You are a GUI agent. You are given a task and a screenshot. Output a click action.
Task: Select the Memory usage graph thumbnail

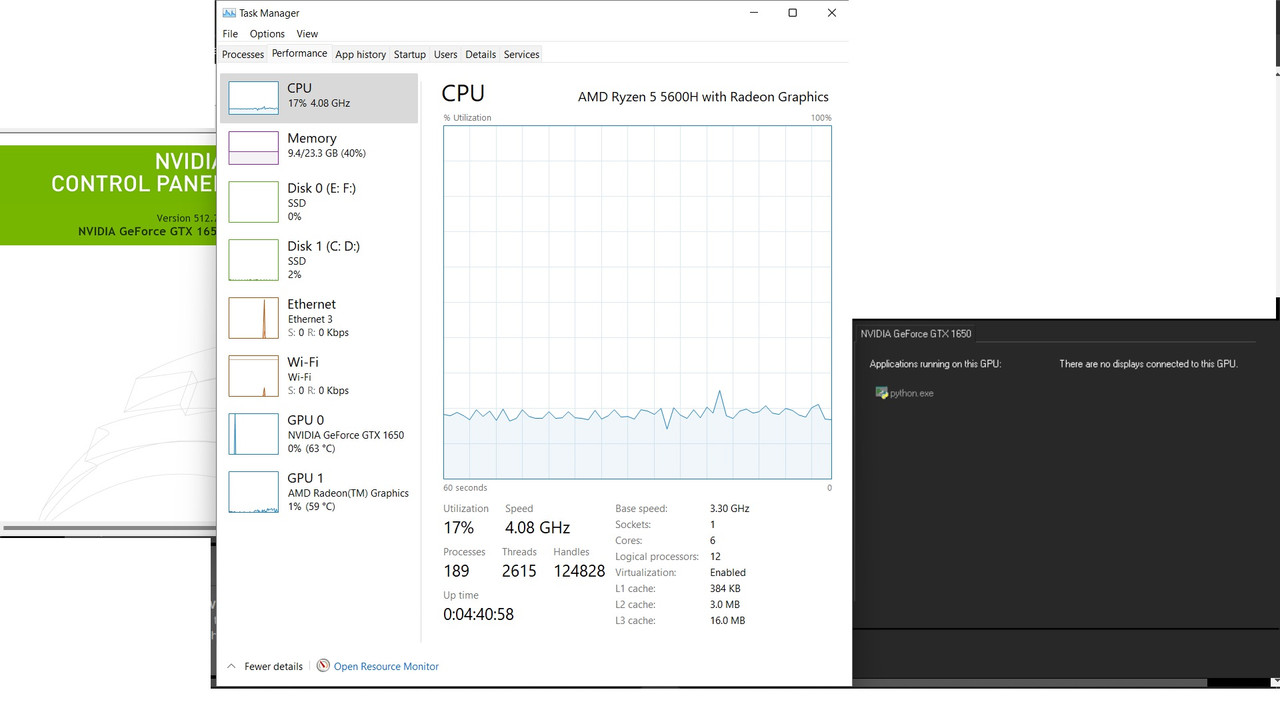(x=253, y=147)
